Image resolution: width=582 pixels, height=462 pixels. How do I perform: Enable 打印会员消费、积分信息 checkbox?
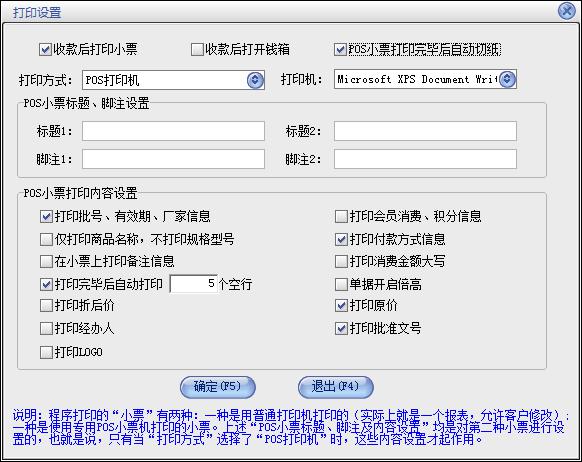click(x=341, y=216)
